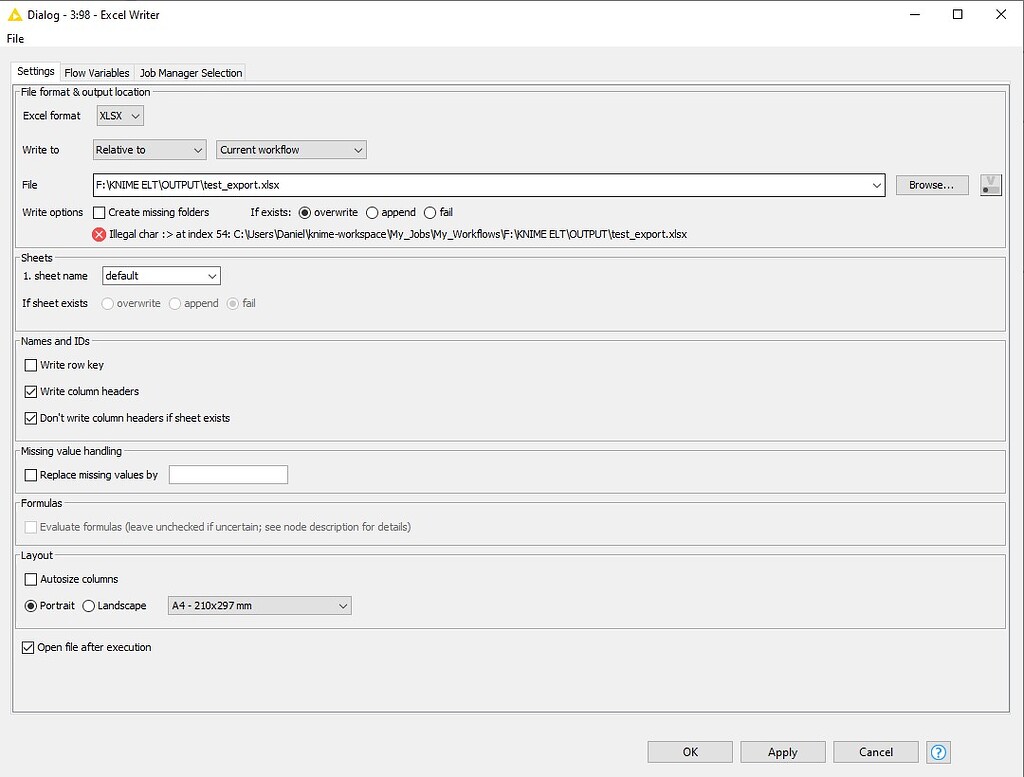Click the flow variable button beside Browse
1024x777 pixels.
(x=990, y=184)
